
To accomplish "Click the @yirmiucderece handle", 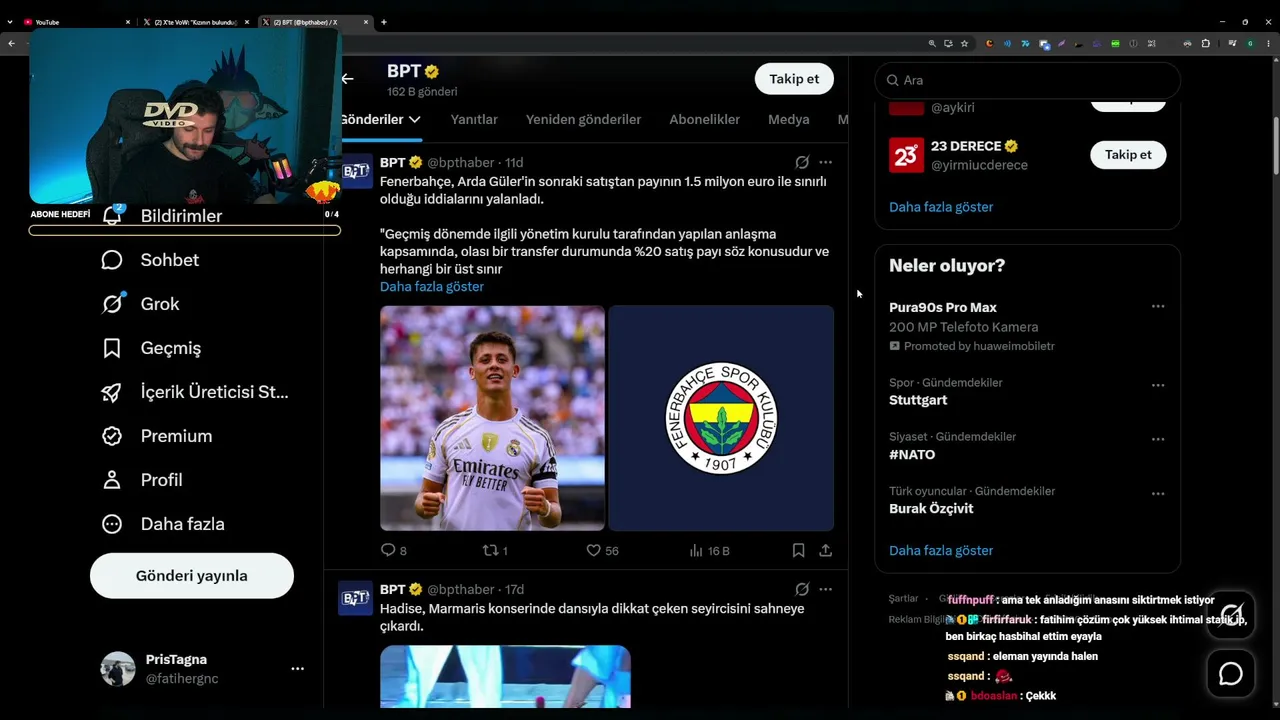I will pos(979,165).
